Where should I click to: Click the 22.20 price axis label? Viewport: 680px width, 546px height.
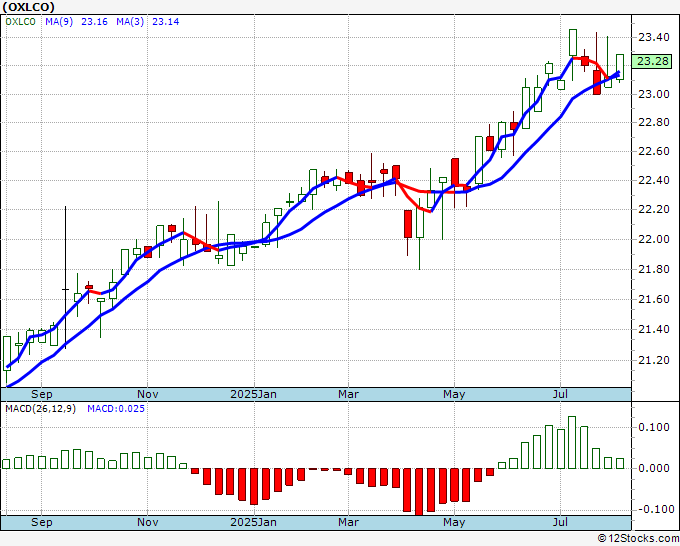click(x=654, y=209)
